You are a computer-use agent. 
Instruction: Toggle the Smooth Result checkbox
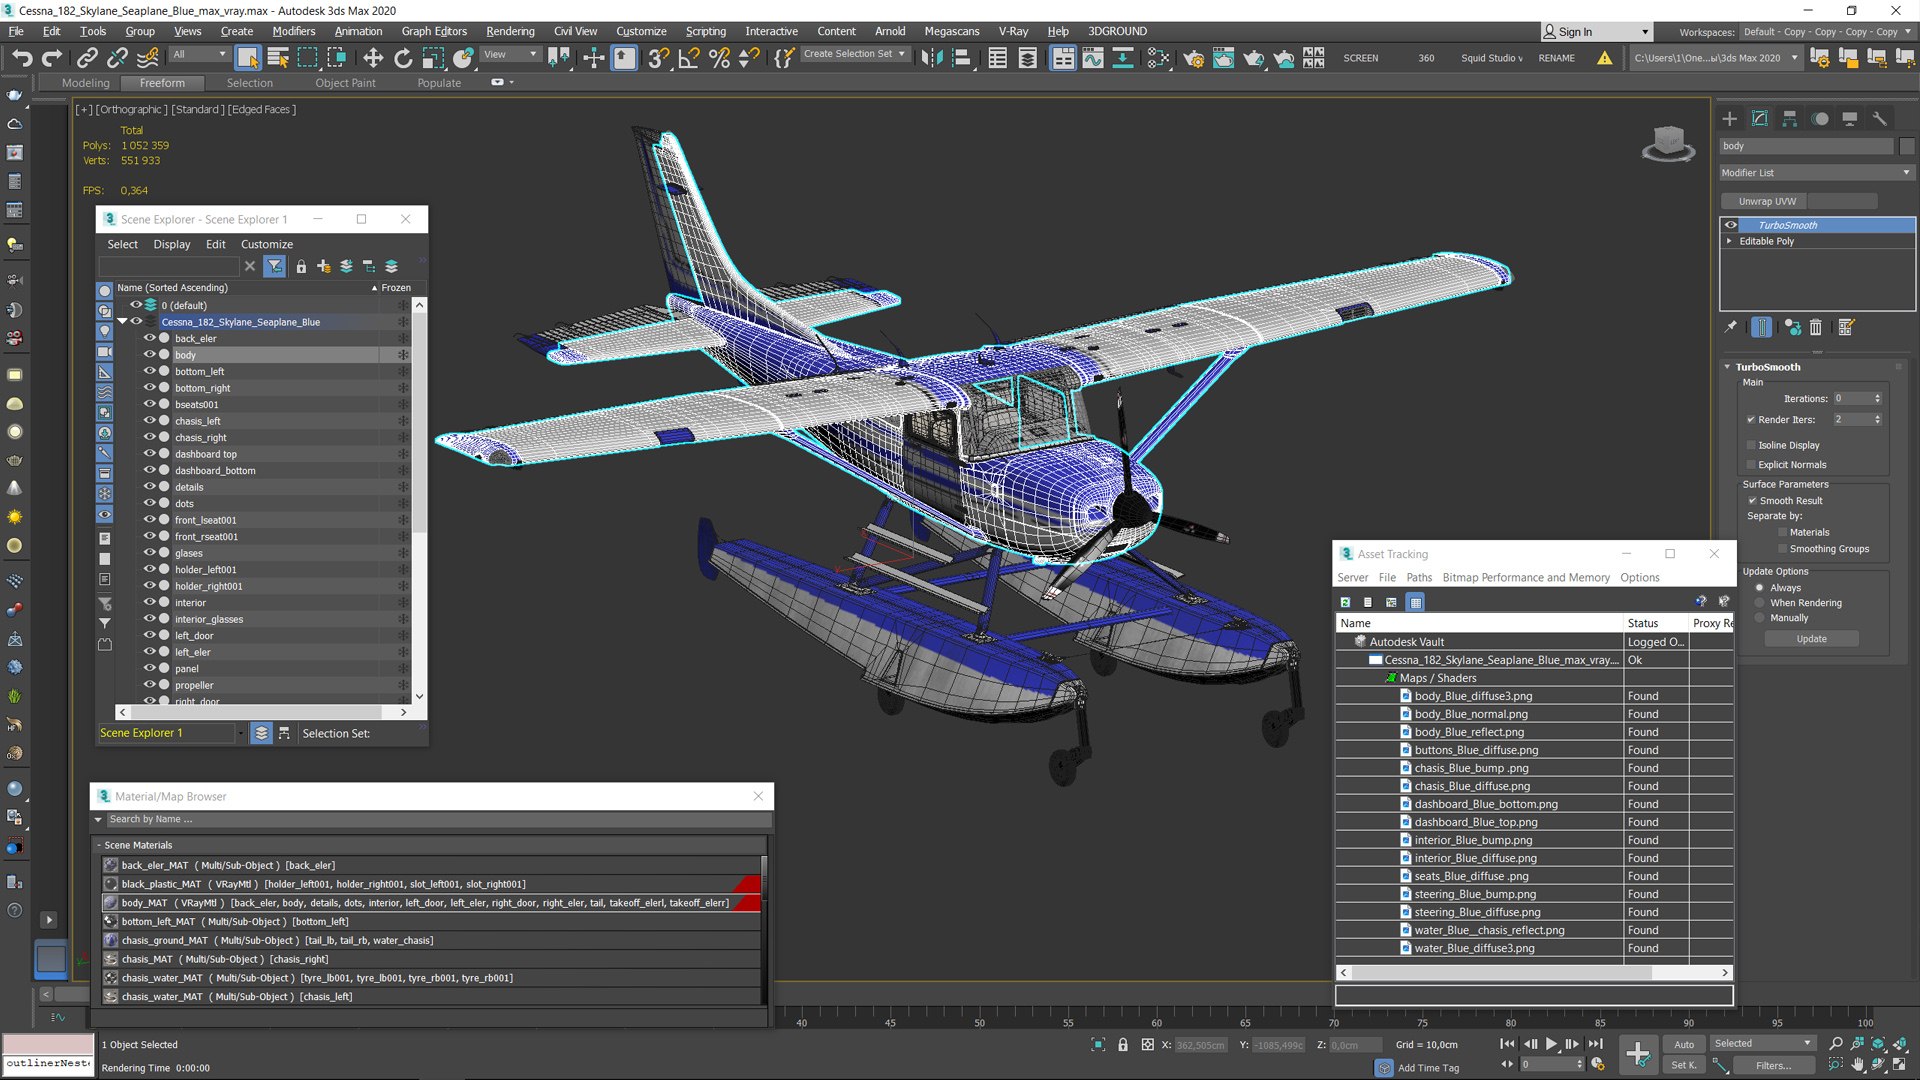(x=1752, y=501)
